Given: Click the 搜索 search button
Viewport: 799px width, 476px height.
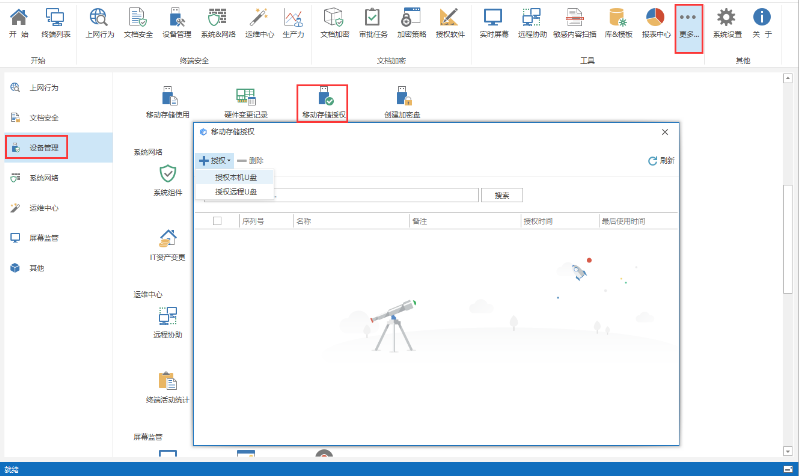Looking at the screenshot, I should [502, 195].
